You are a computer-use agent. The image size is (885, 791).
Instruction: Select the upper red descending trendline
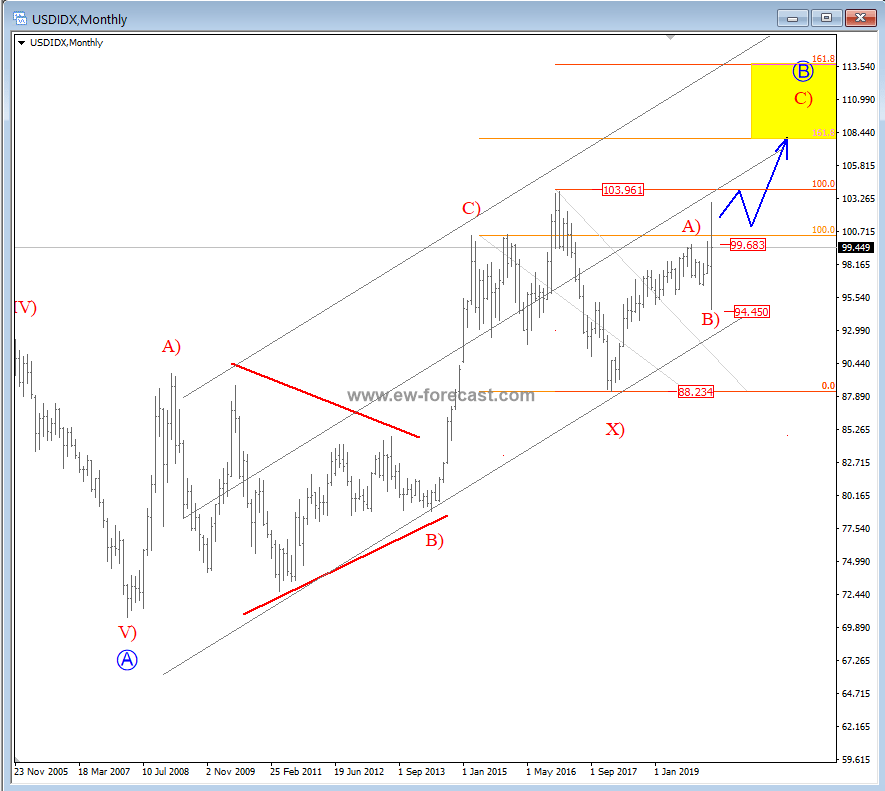pos(325,400)
